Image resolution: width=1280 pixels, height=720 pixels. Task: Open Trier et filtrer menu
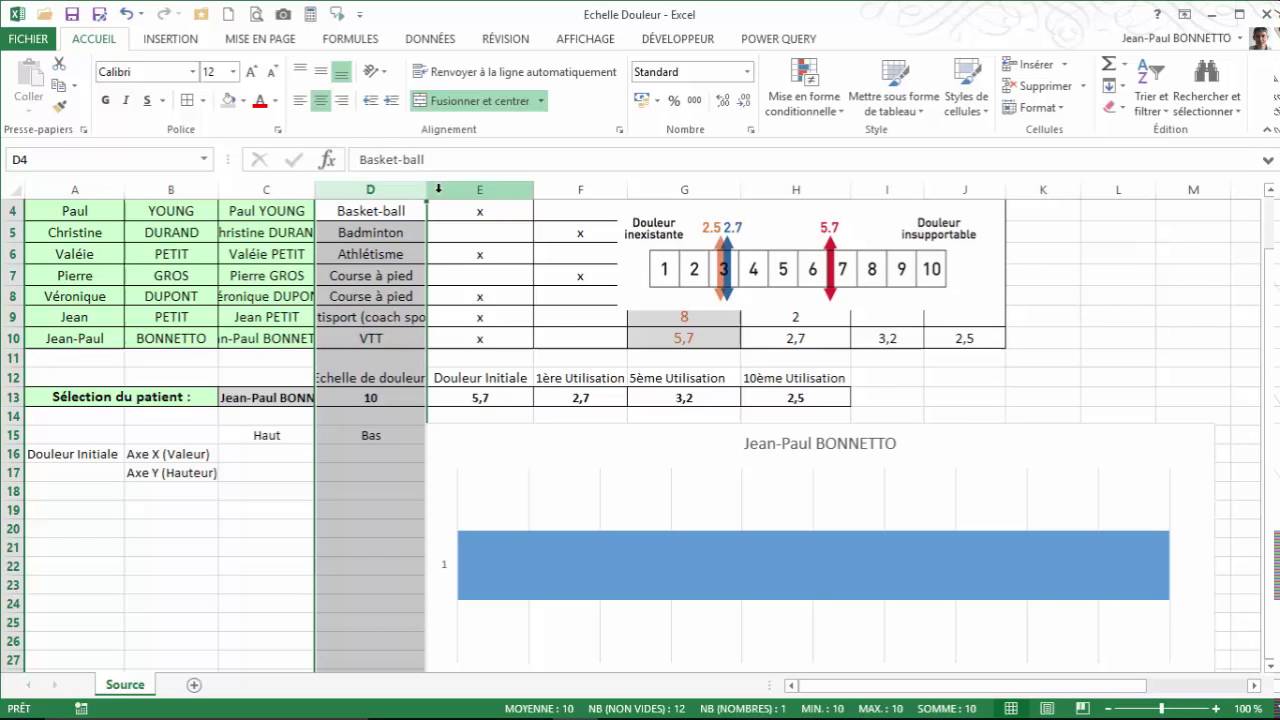(1151, 88)
